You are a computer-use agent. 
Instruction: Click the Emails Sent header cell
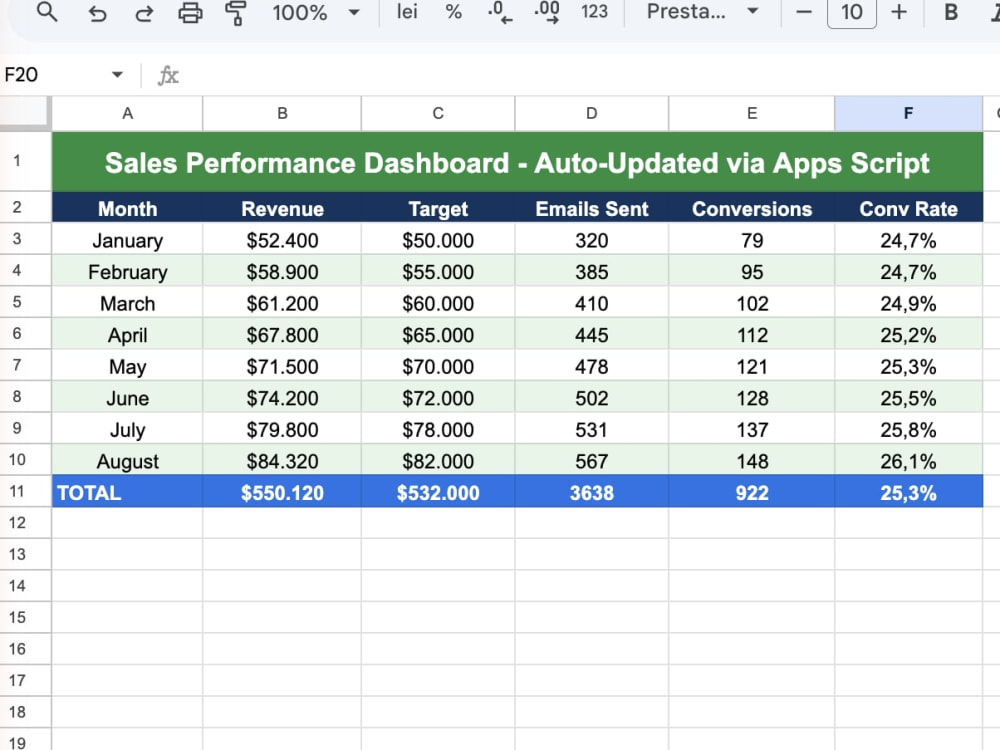point(592,209)
